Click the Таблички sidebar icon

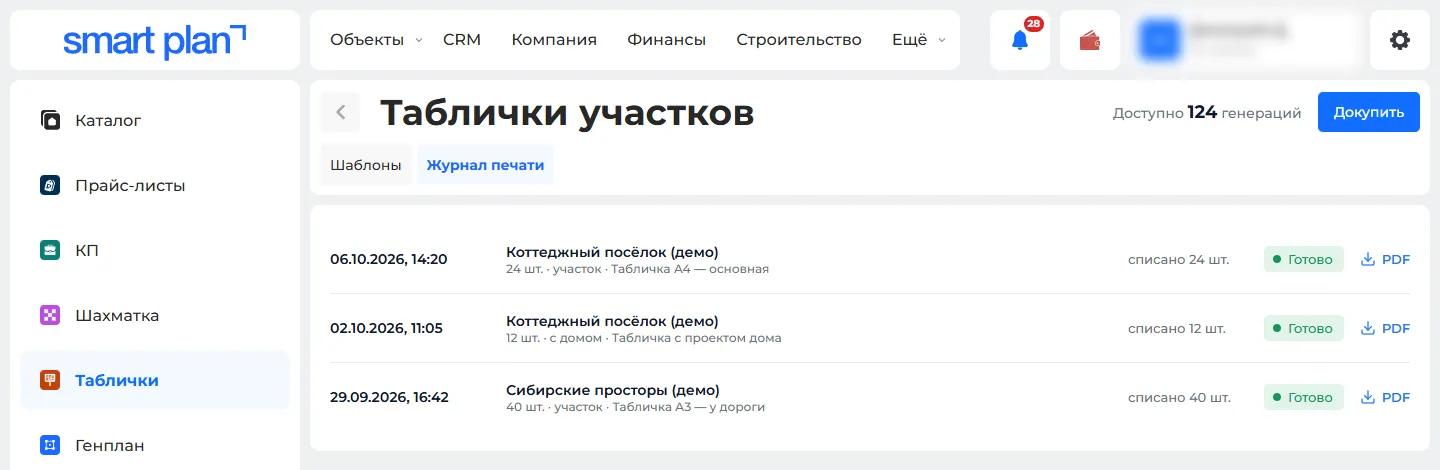click(51, 380)
